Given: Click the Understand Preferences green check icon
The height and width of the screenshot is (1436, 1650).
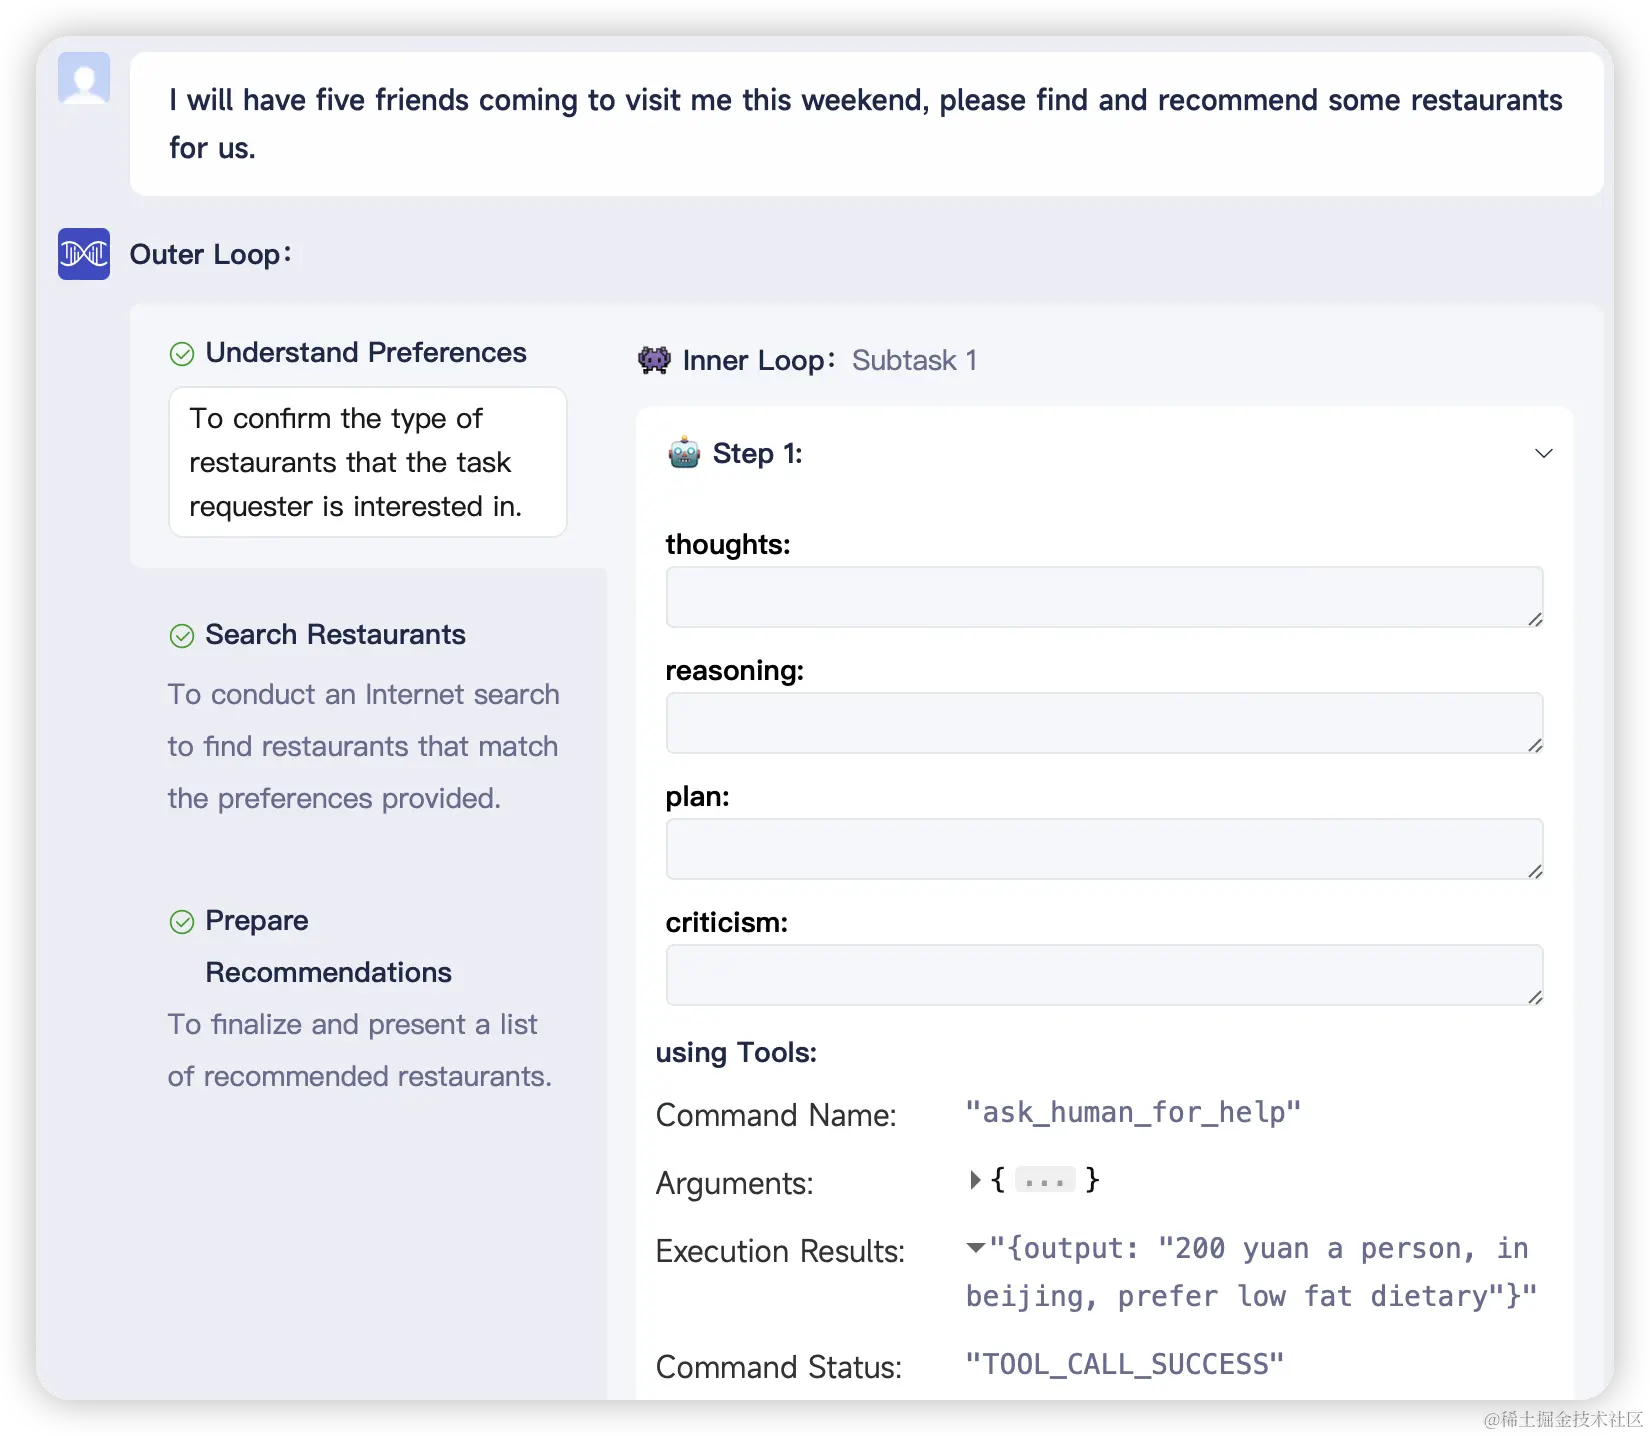Looking at the screenshot, I should point(182,354).
